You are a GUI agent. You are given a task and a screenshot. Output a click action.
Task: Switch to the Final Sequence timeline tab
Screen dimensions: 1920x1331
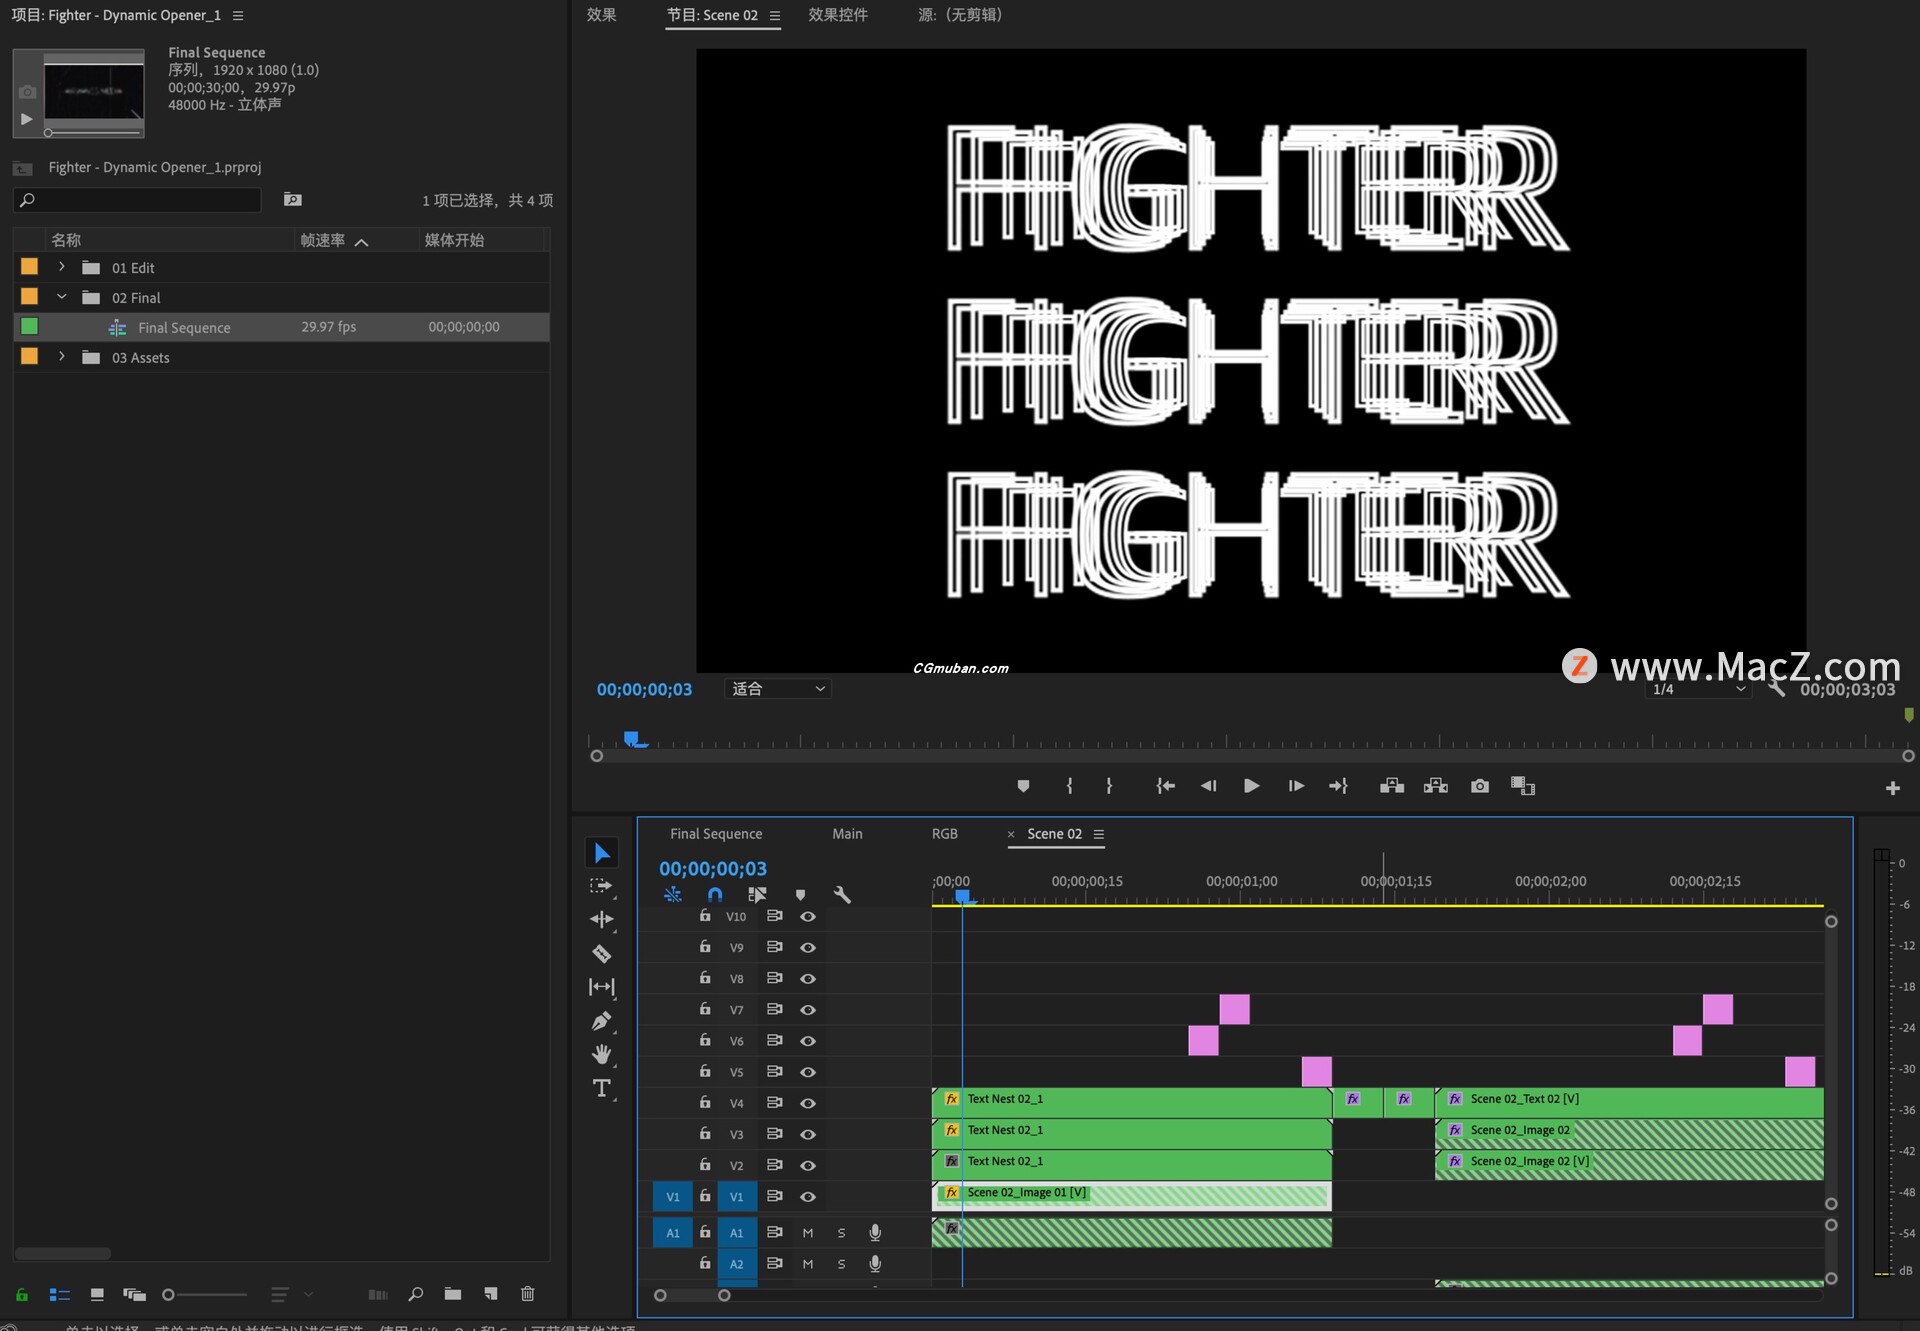coord(716,834)
